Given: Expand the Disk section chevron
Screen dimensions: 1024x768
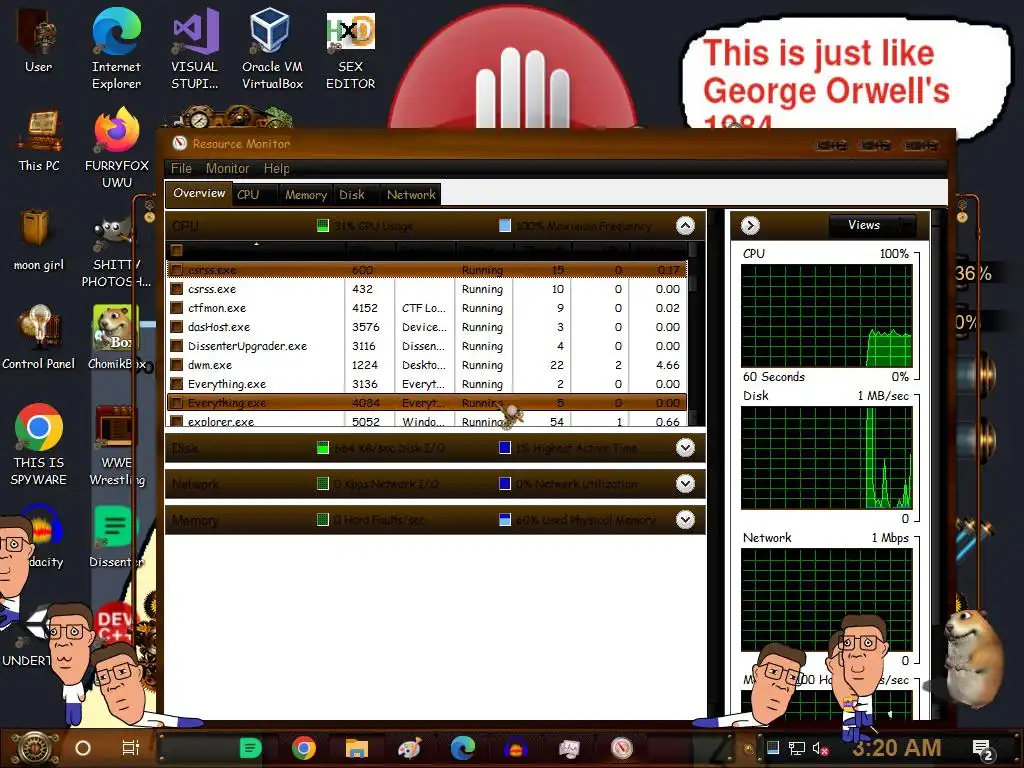Looking at the screenshot, I should [x=685, y=448].
